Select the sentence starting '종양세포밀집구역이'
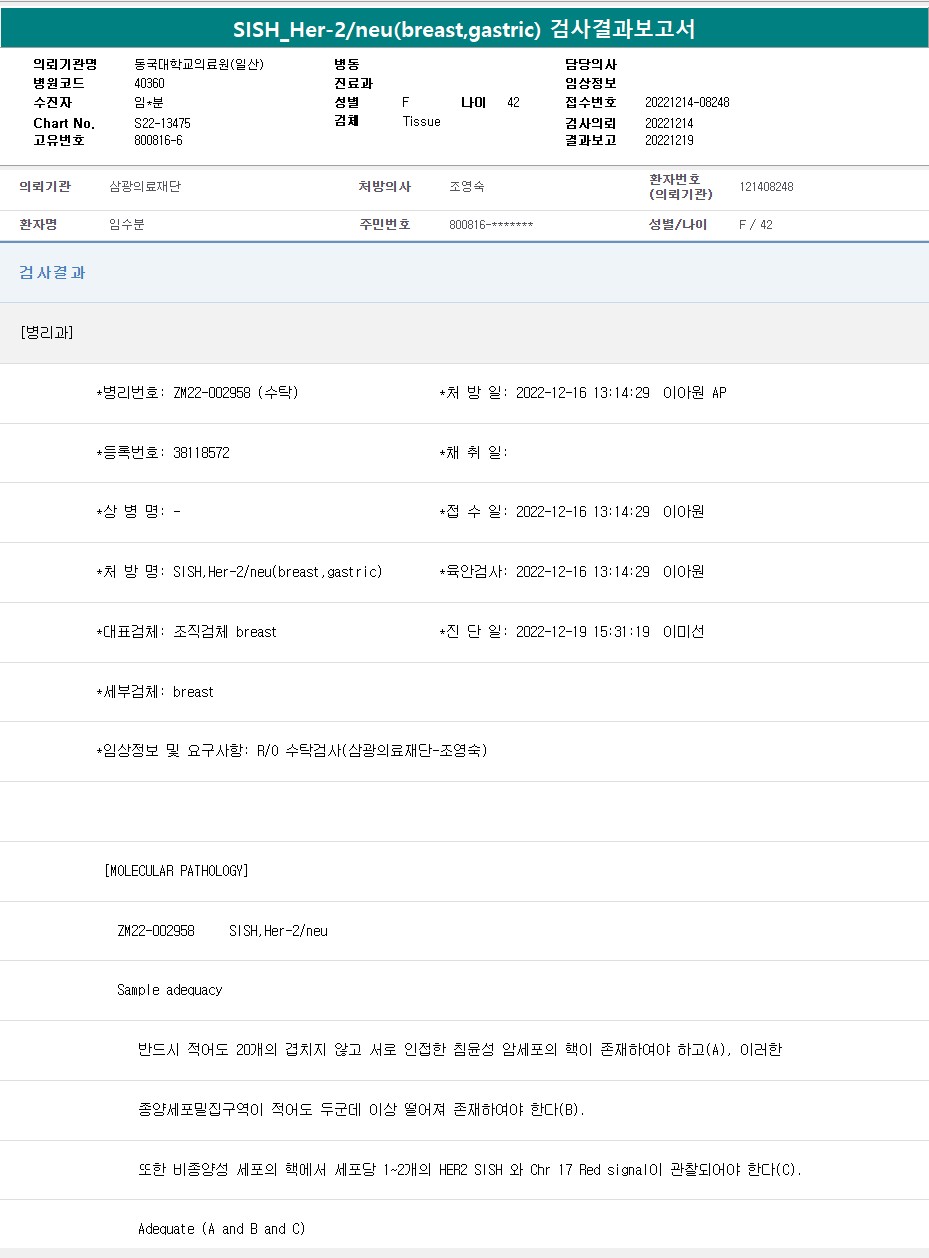This screenshot has height=1258, width=929. [x=361, y=1110]
